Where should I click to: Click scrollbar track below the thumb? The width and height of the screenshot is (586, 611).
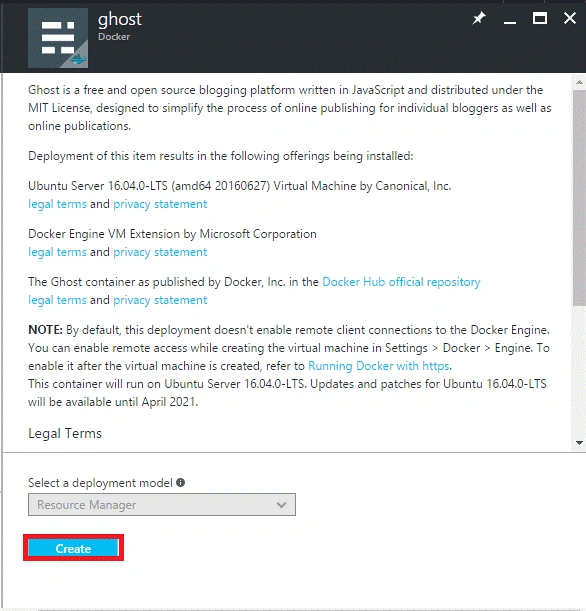(579, 372)
